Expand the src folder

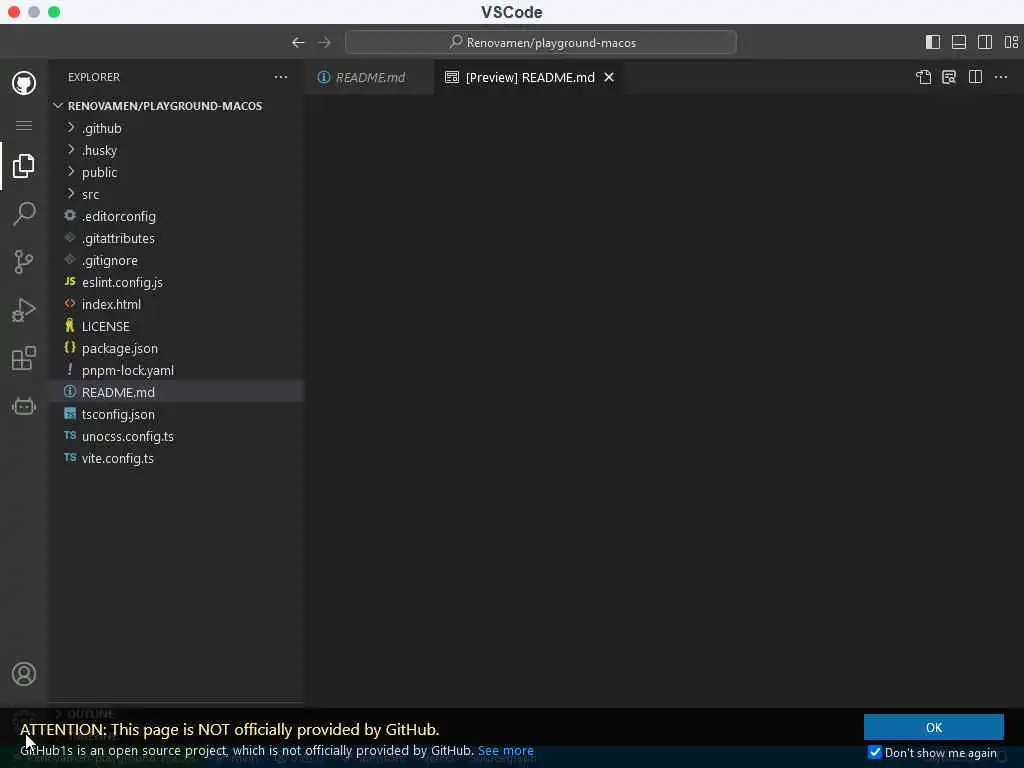pyautogui.click(x=175, y=194)
